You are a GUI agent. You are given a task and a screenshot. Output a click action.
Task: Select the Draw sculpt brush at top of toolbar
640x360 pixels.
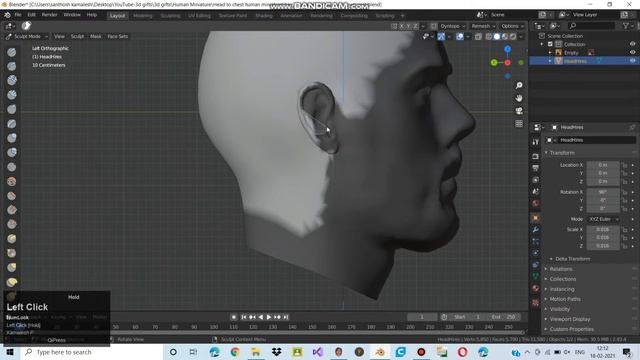point(12,52)
